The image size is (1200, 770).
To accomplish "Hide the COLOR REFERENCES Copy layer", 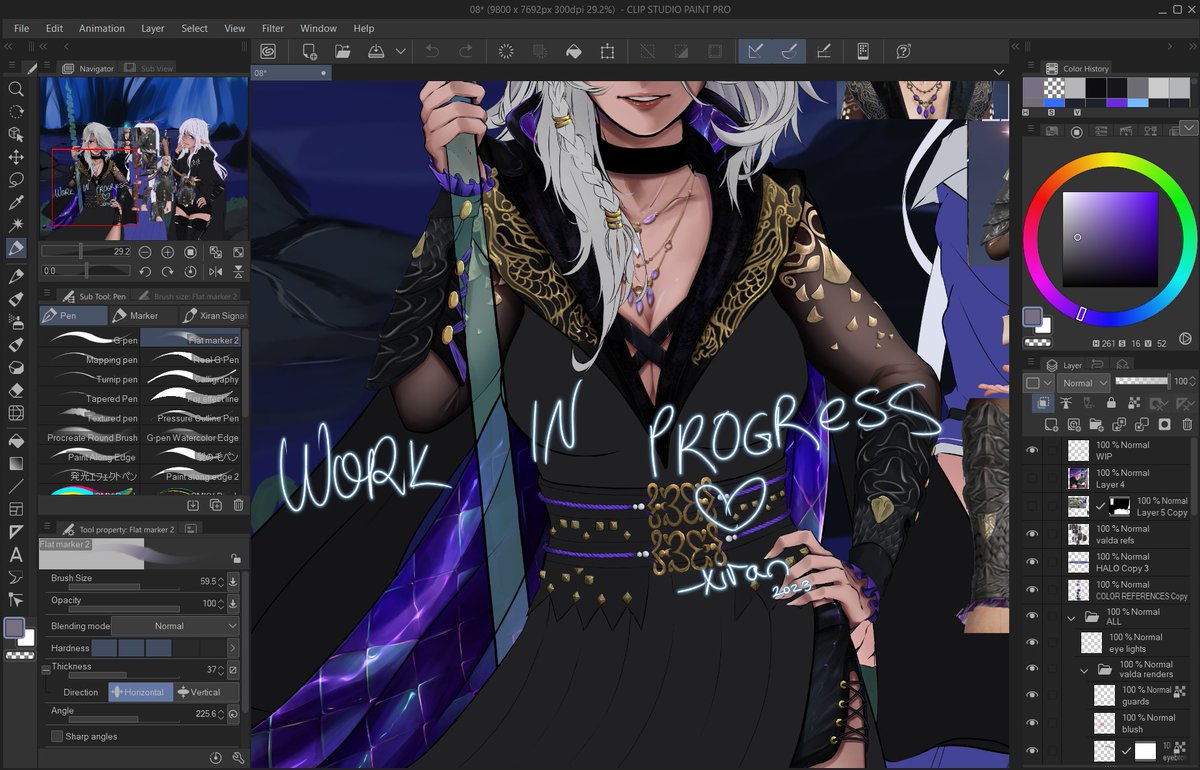I will [1032, 590].
